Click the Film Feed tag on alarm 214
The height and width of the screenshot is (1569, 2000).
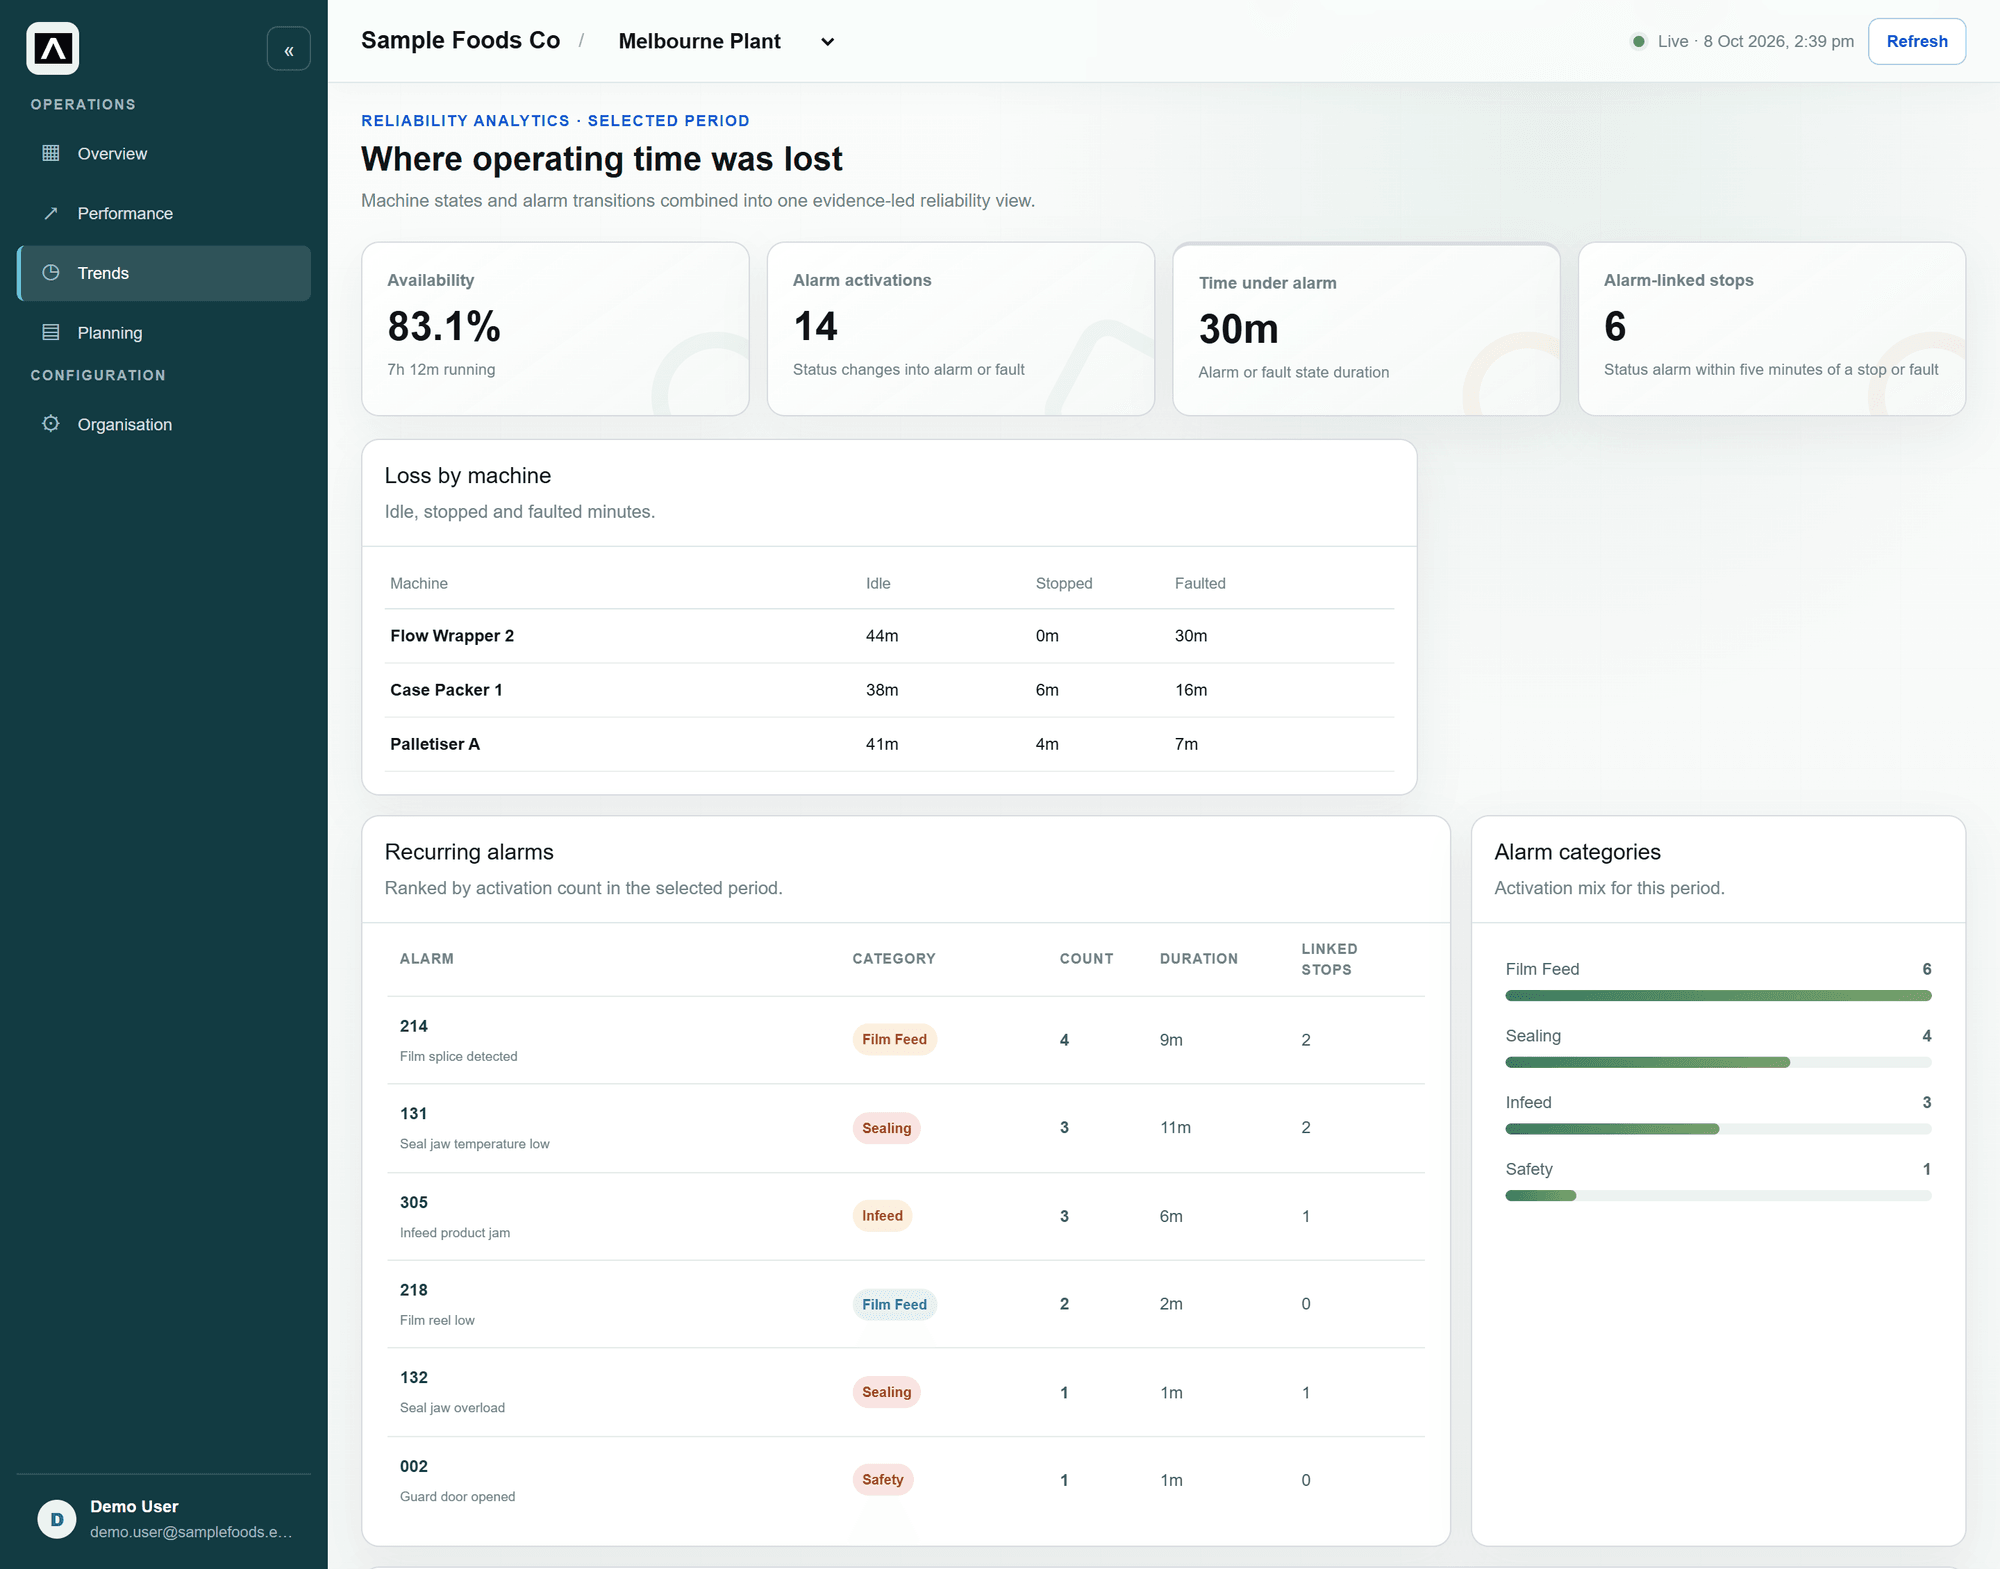[x=894, y=1039]
